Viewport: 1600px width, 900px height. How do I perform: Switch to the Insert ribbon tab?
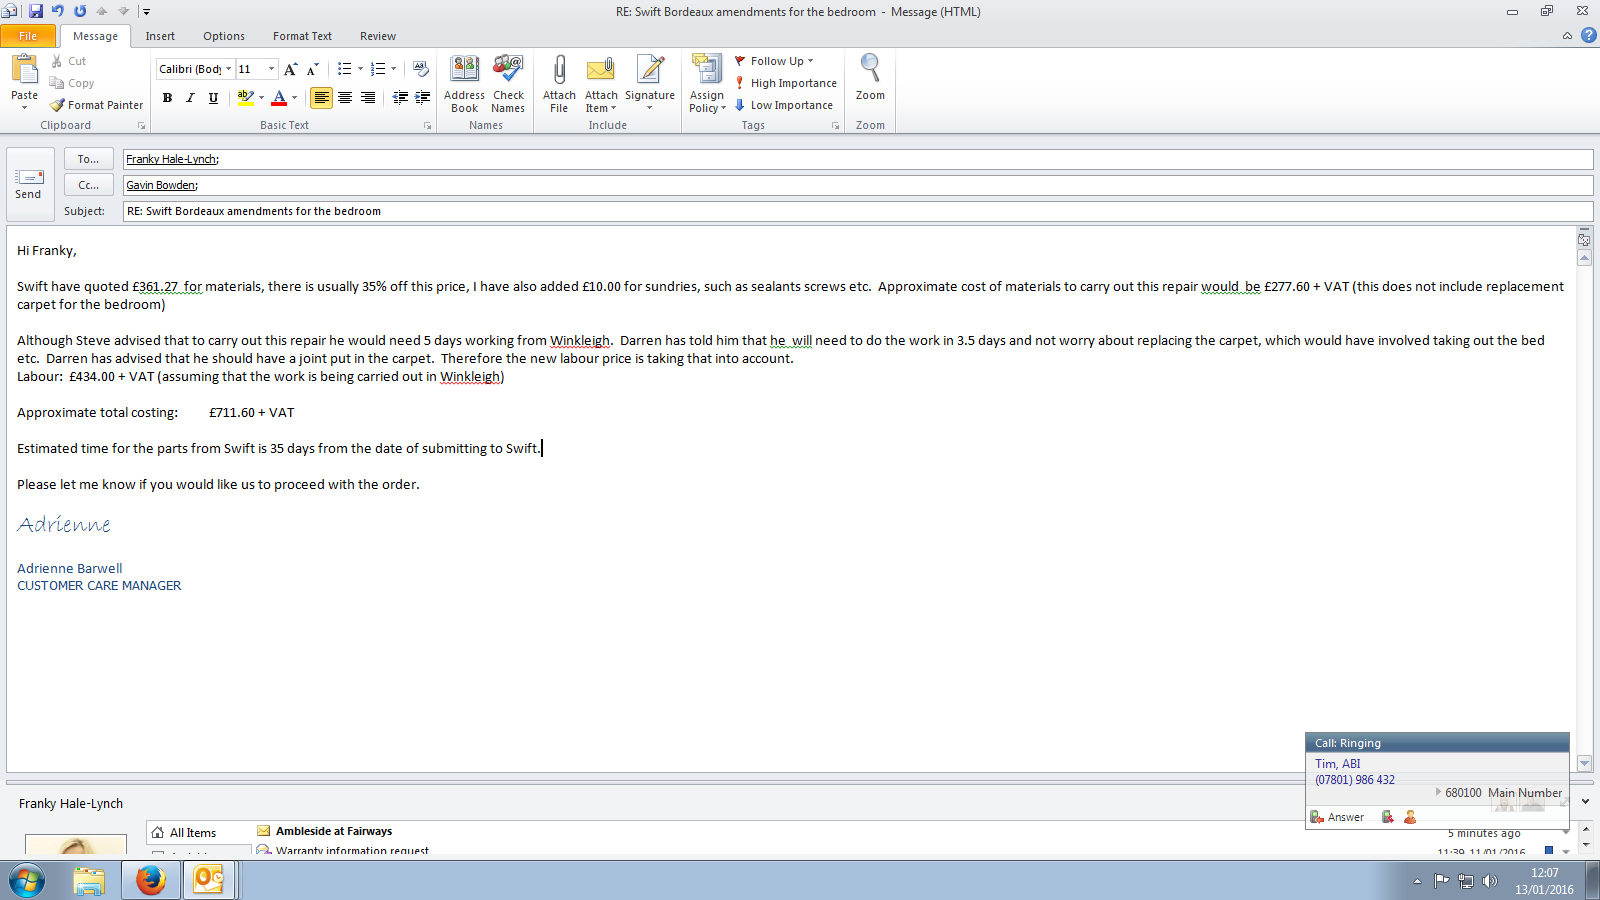160,36
